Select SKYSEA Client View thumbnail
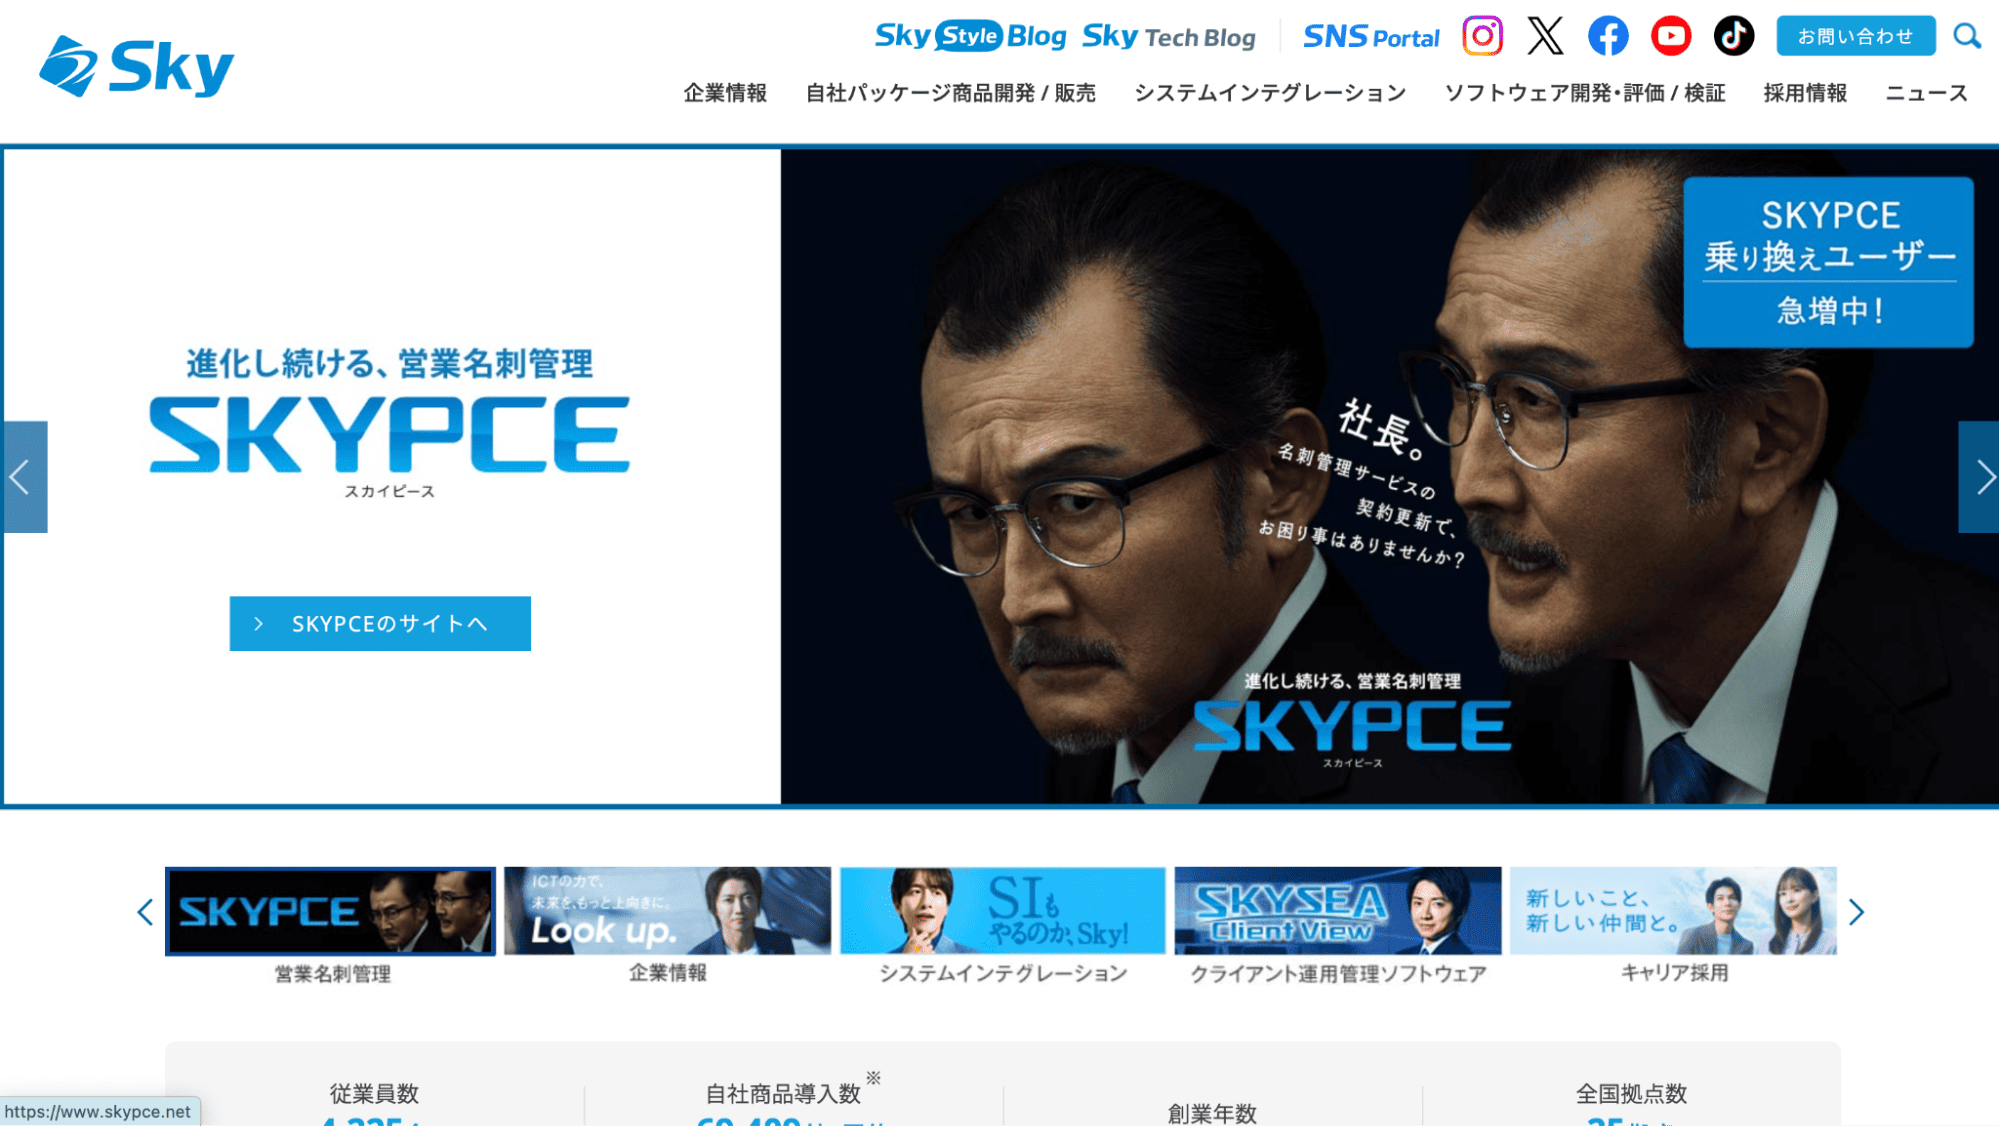 [x=1338, y=911]
